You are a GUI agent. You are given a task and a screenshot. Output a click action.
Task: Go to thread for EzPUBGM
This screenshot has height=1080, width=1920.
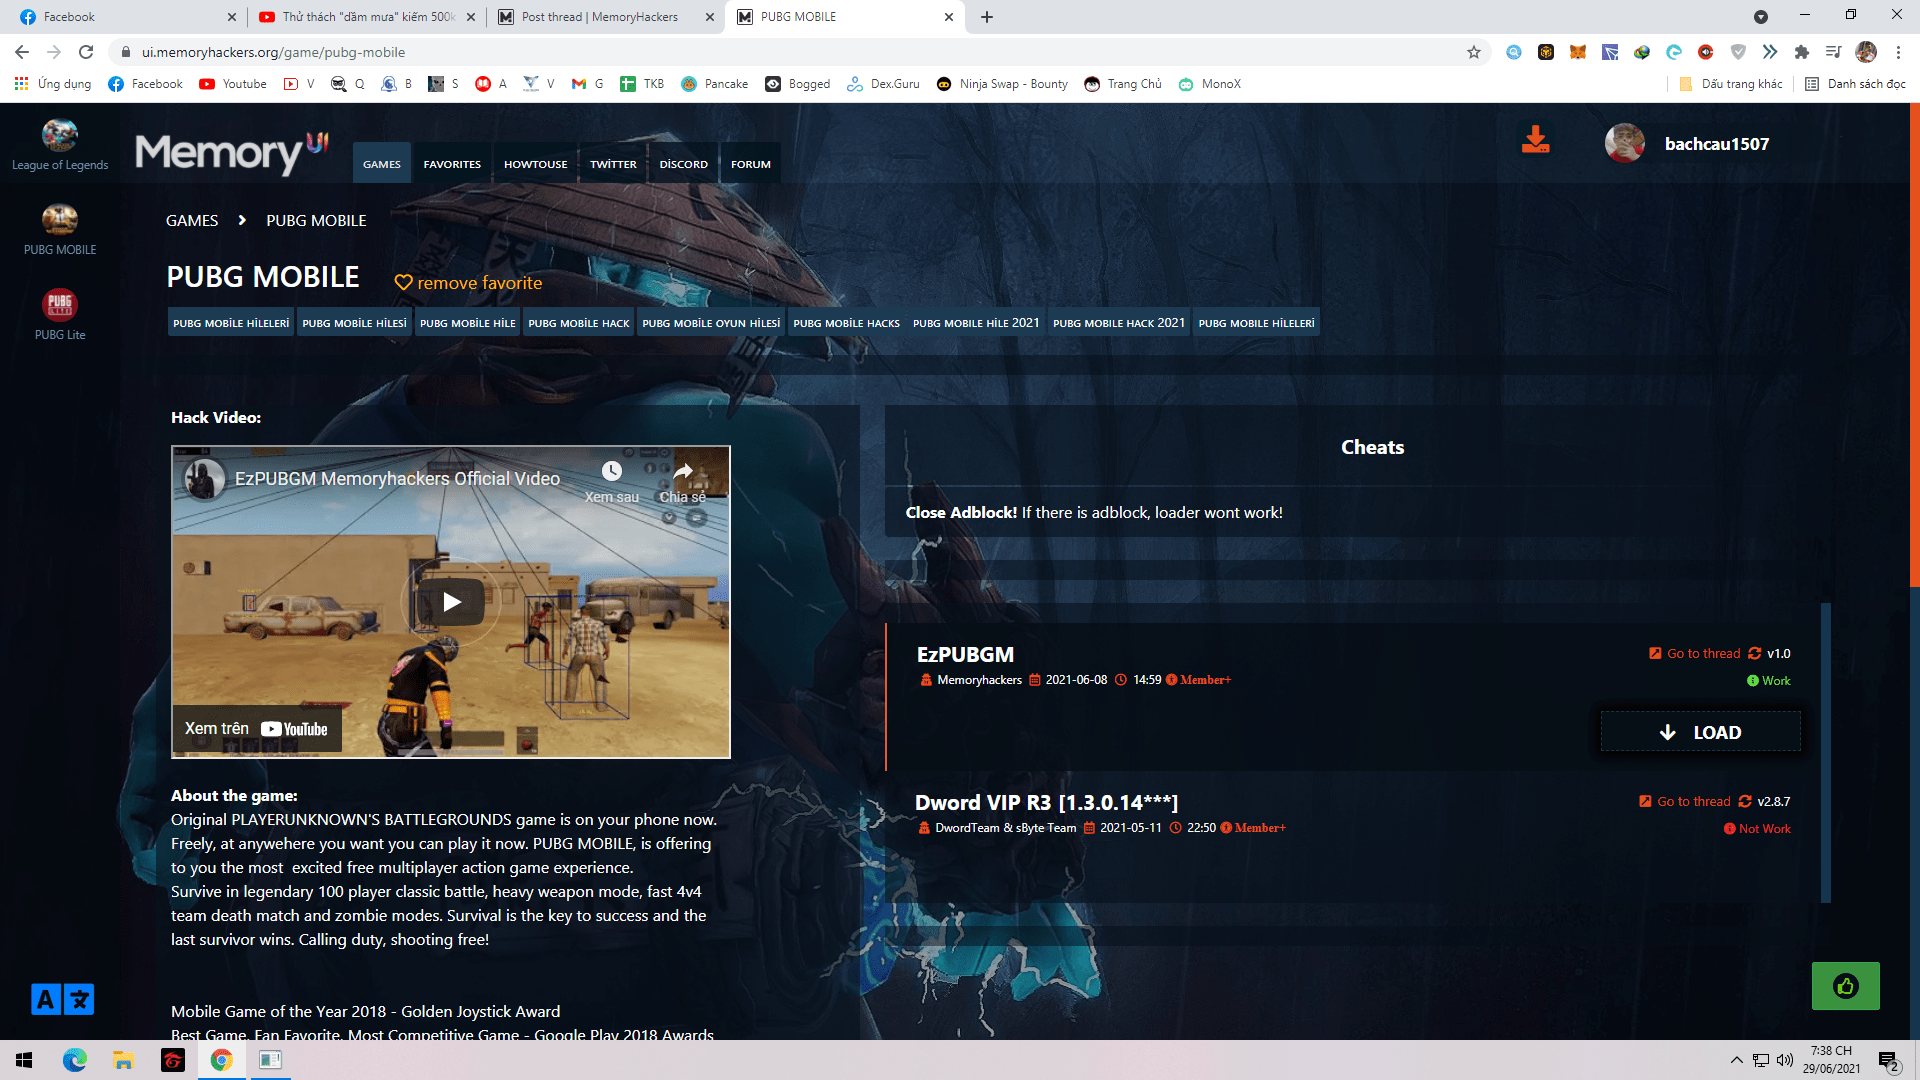pyautogui.click(x=1695, y=654)
